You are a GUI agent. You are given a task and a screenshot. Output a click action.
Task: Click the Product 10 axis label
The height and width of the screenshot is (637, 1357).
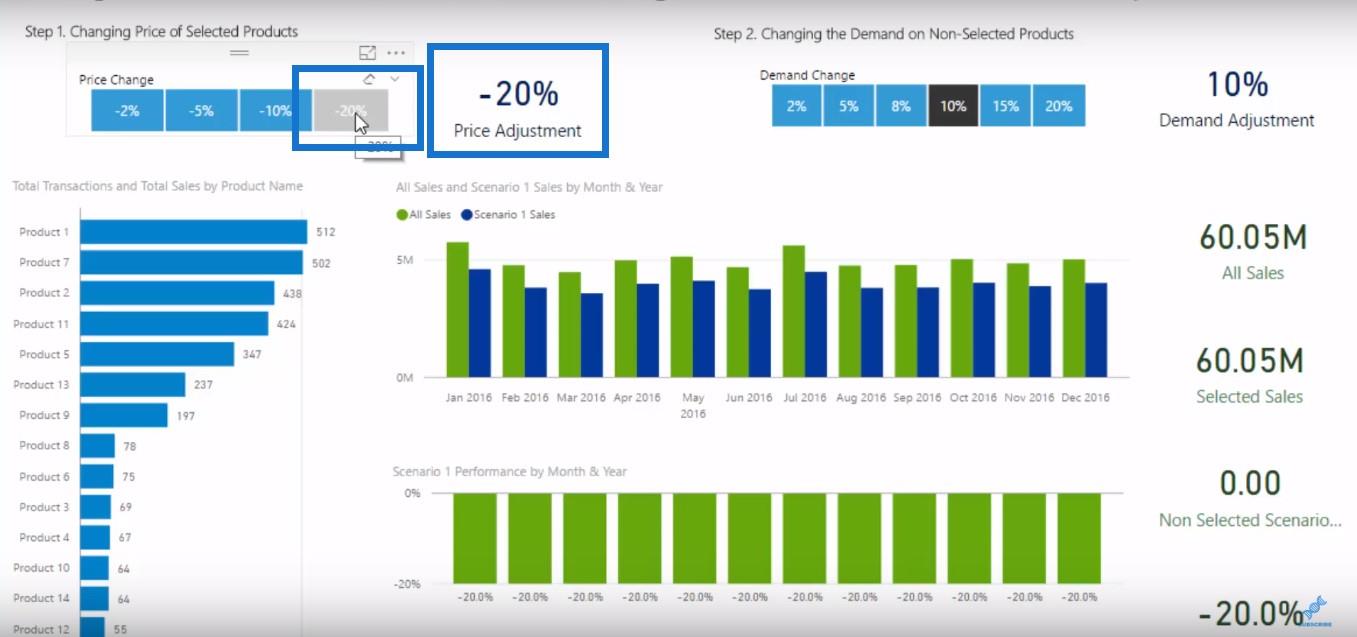coord(41,568)
